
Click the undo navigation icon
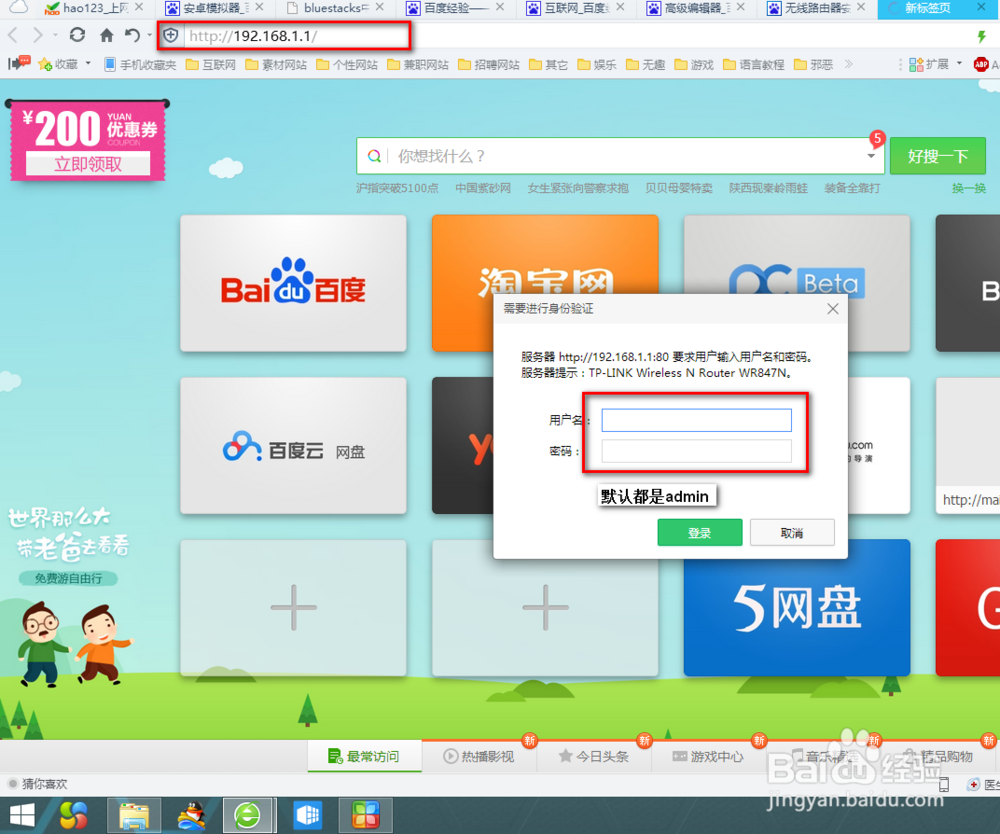[132, 33]
